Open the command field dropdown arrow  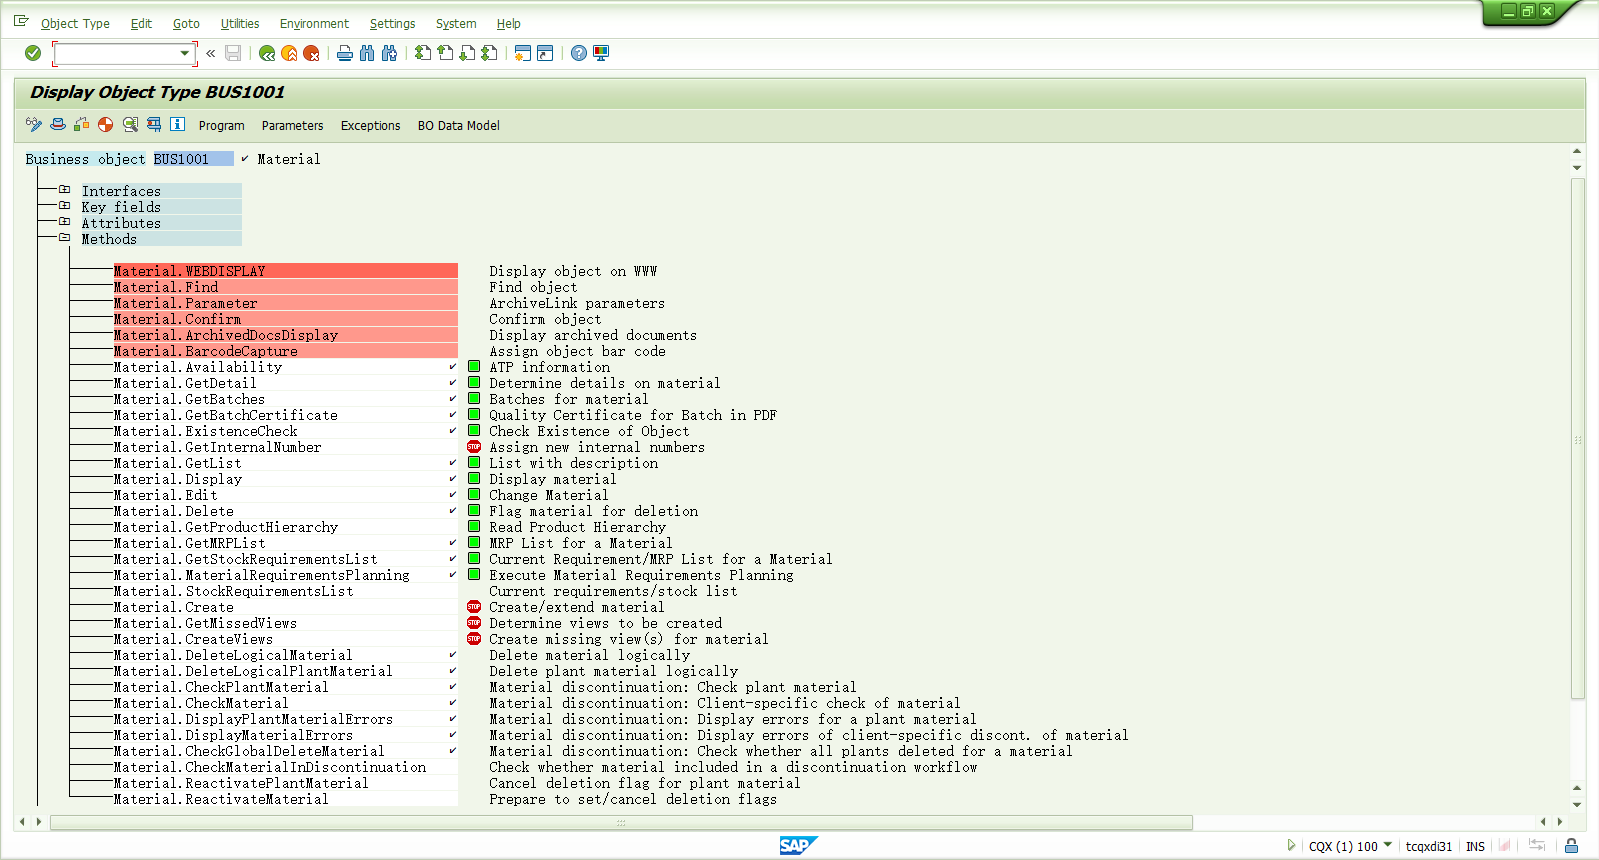point(184,53)
